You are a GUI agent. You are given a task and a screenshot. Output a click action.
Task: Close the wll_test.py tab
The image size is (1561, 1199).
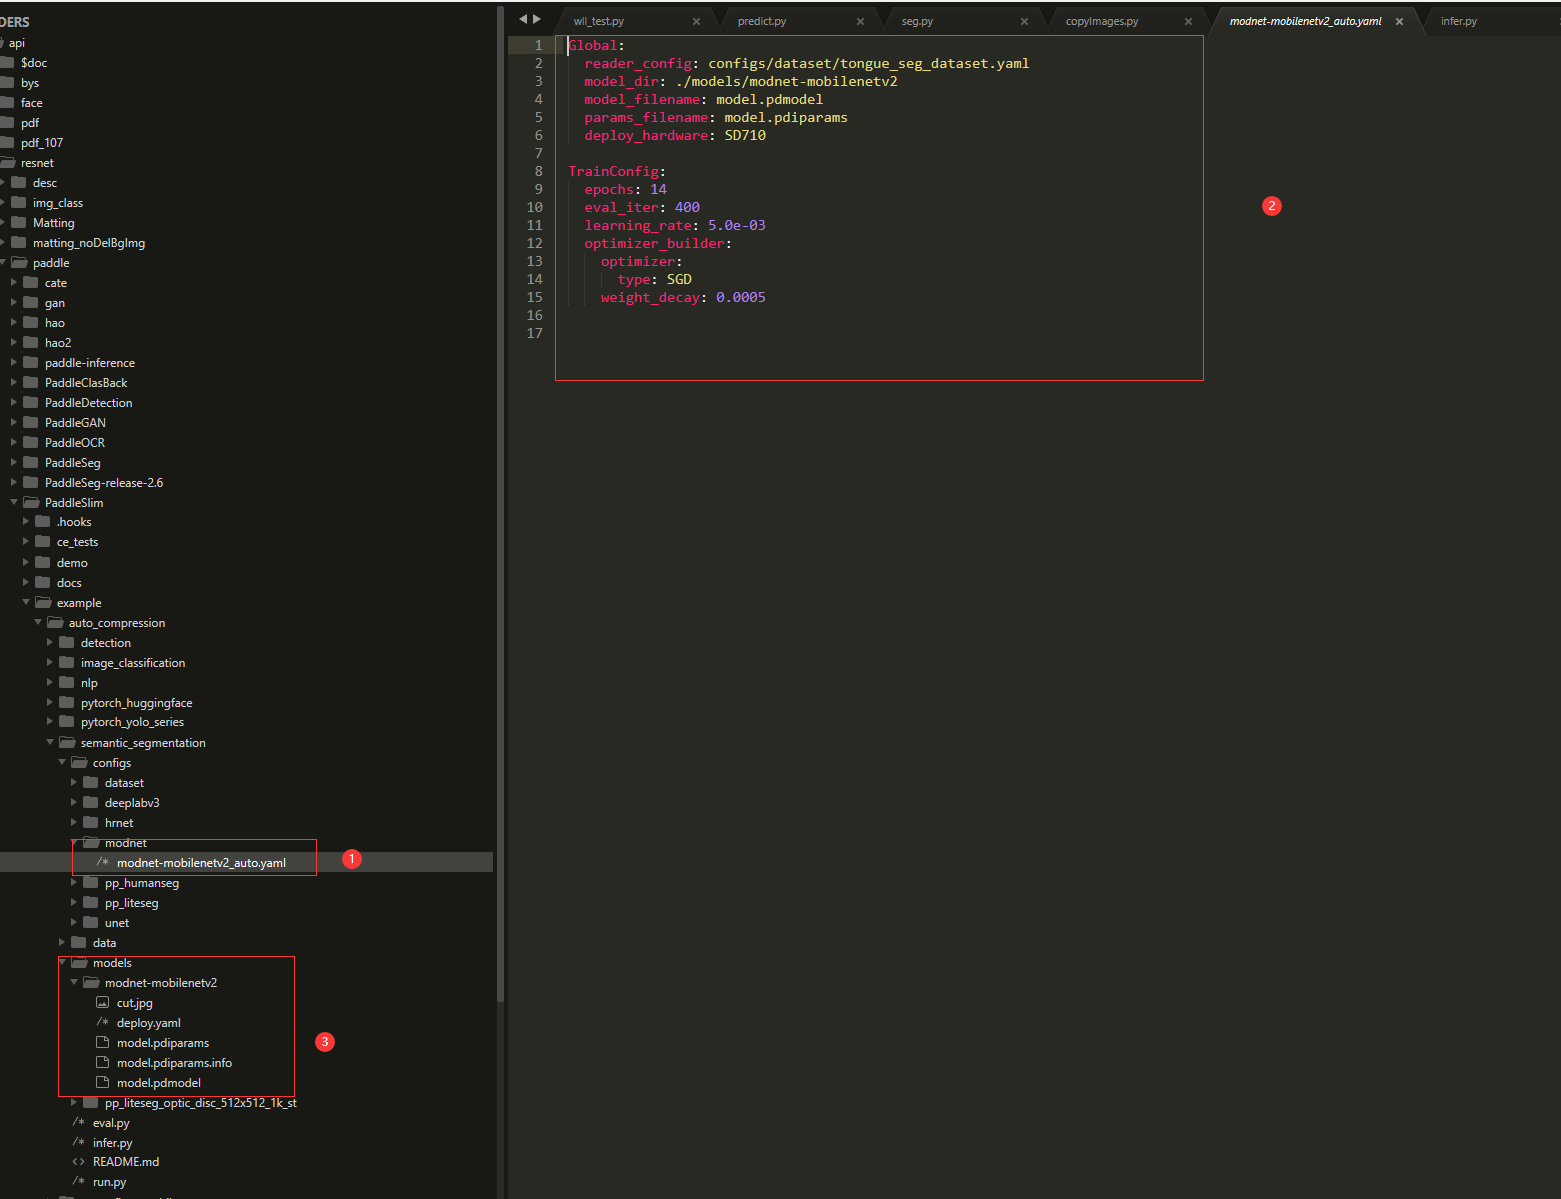click(x=696, y=21)
